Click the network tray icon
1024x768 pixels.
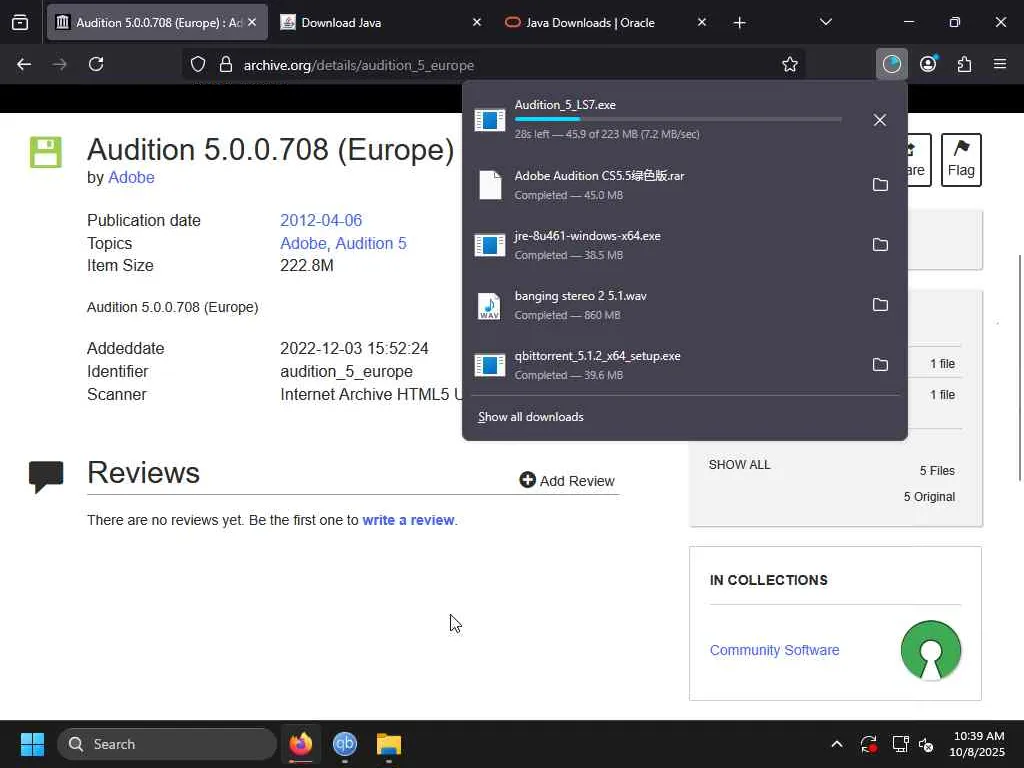point(901,744)
